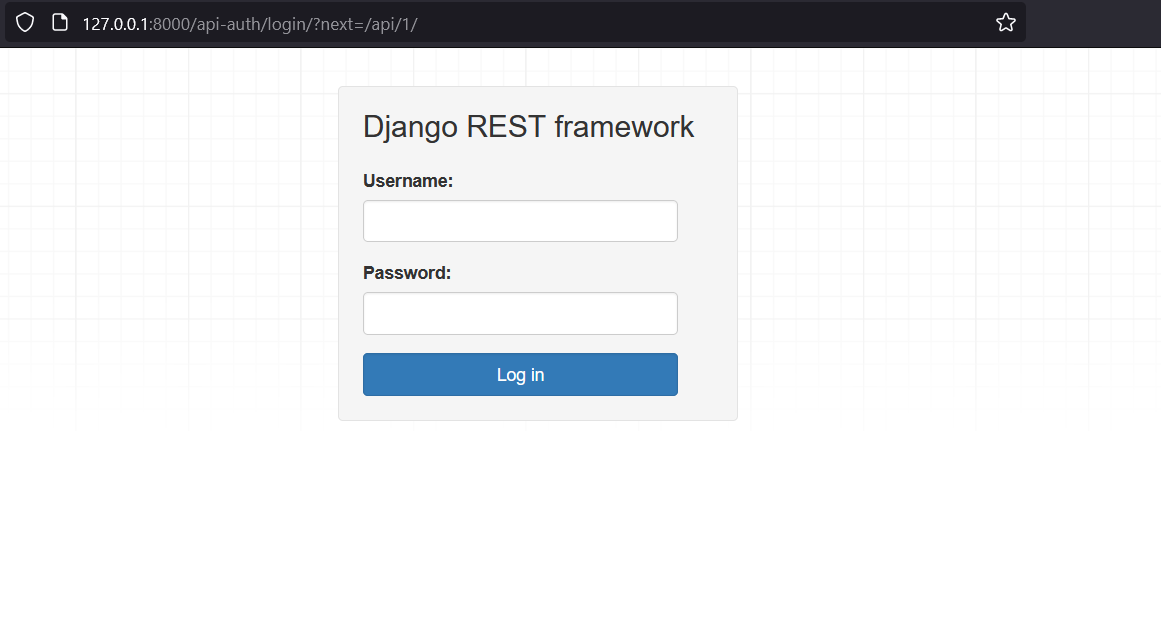Open site permissions from the page icon
Viewport: 1161px width, 619px height.
click(x=60, y=21)
